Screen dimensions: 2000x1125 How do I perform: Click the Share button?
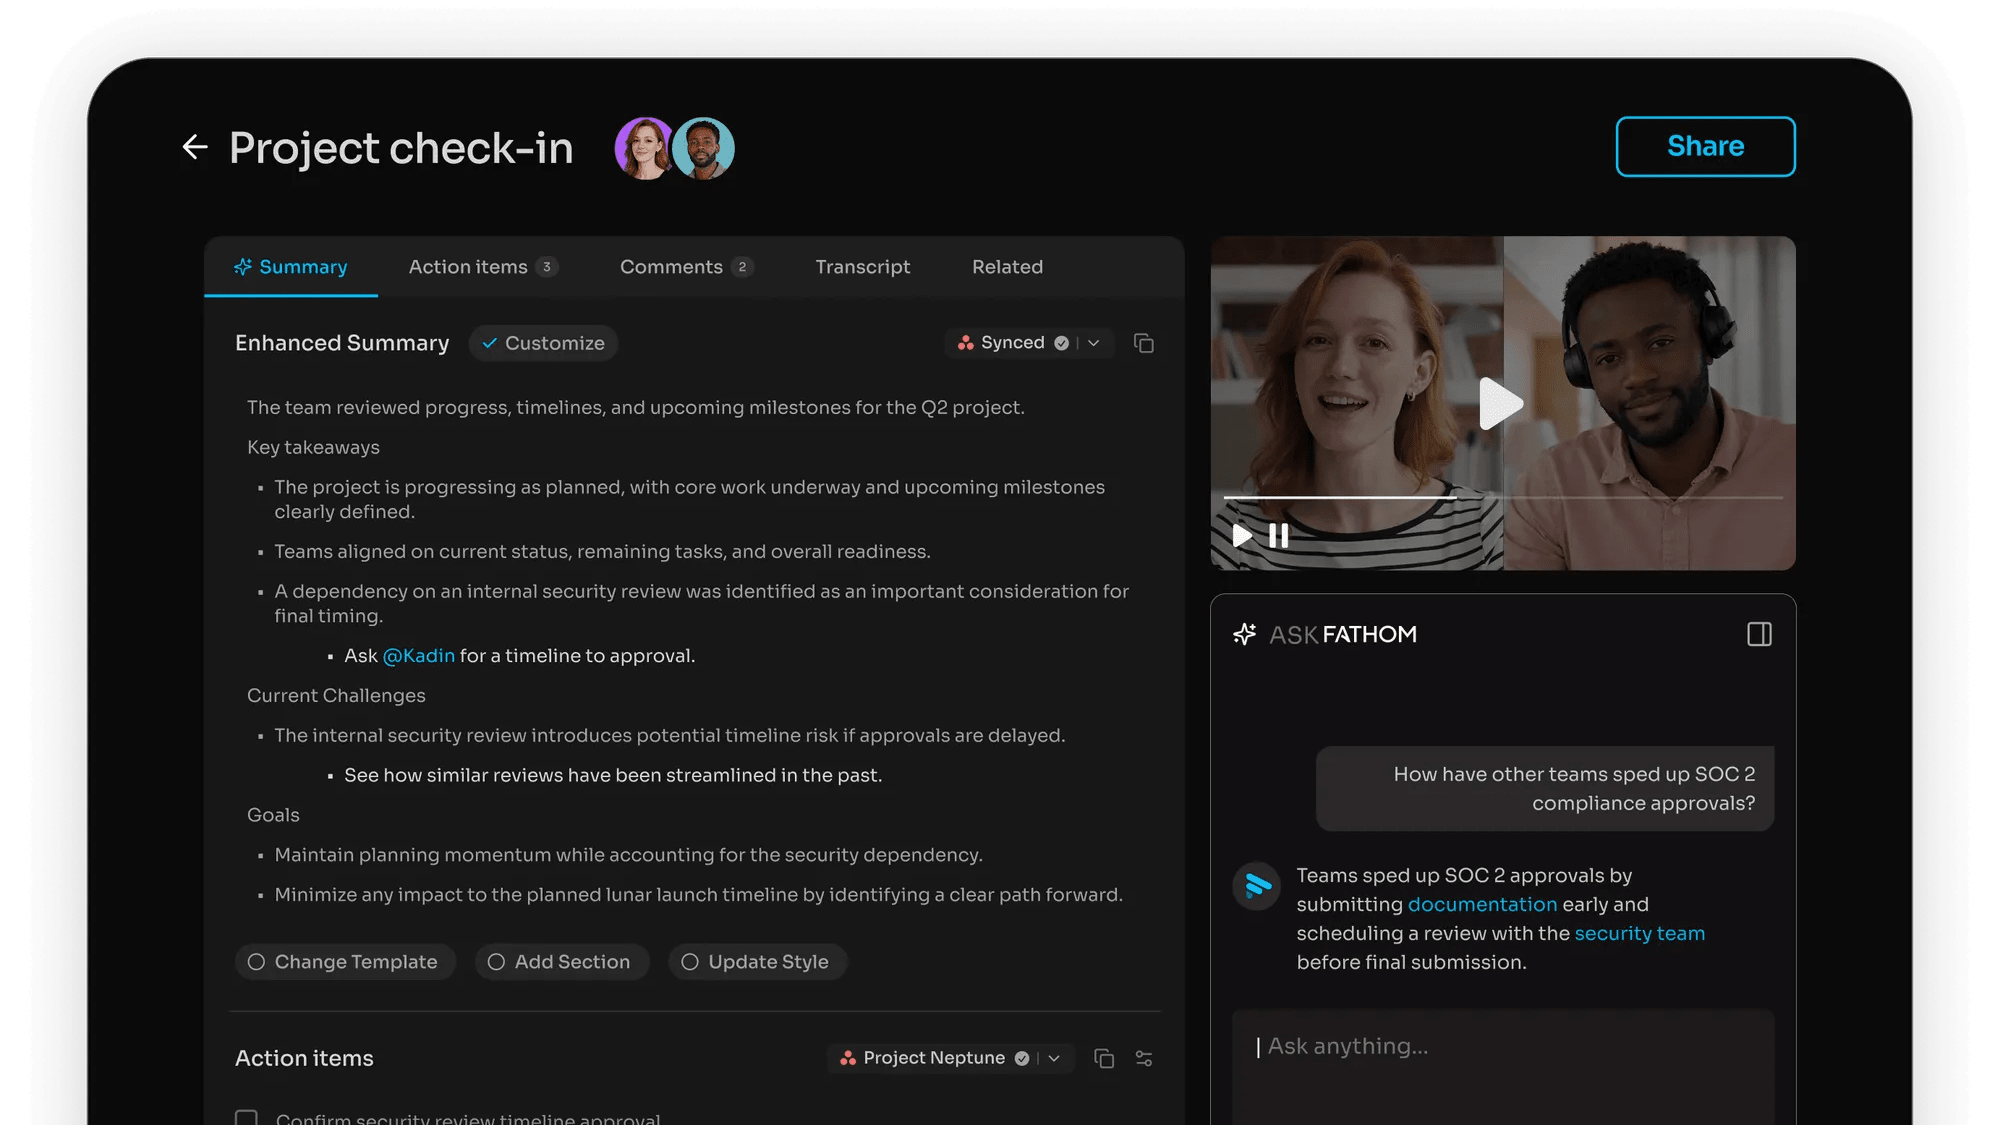(x=1705, y=146)
